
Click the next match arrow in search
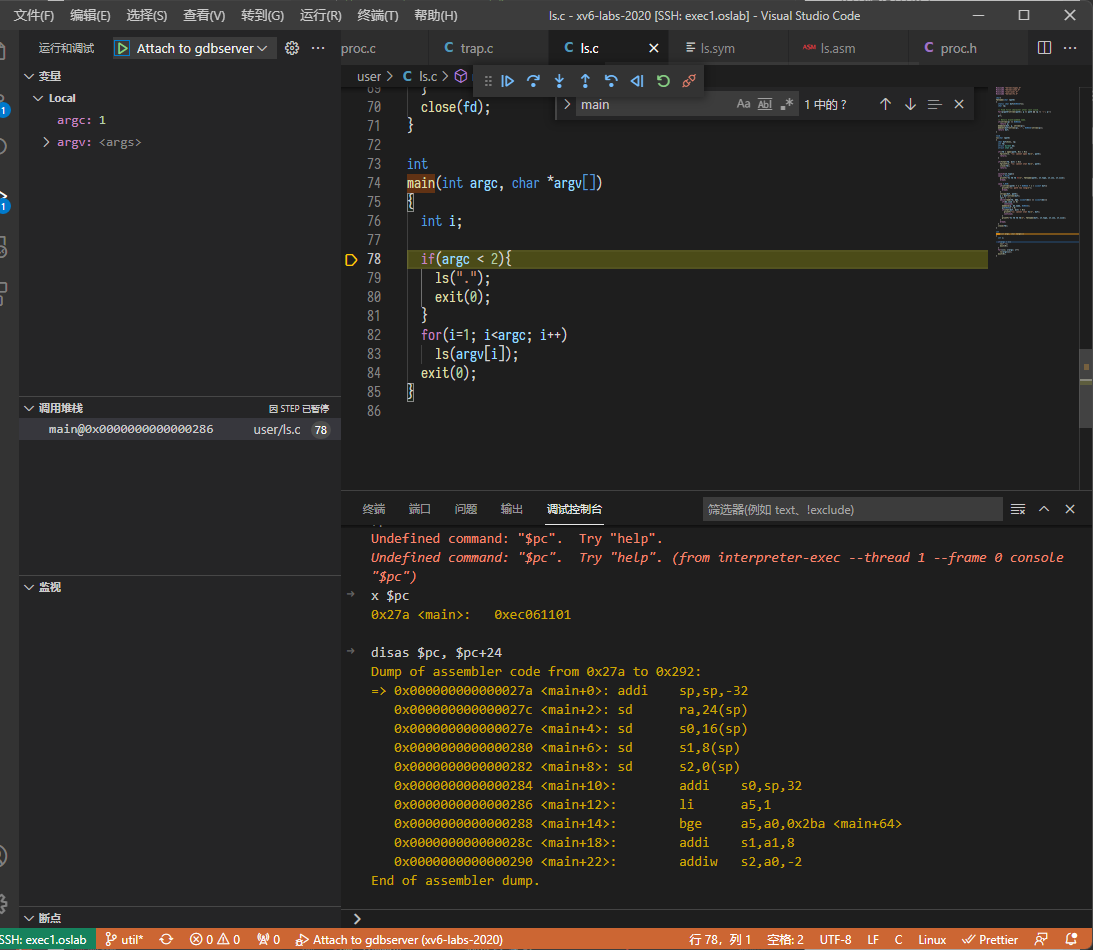coord(910,104)
